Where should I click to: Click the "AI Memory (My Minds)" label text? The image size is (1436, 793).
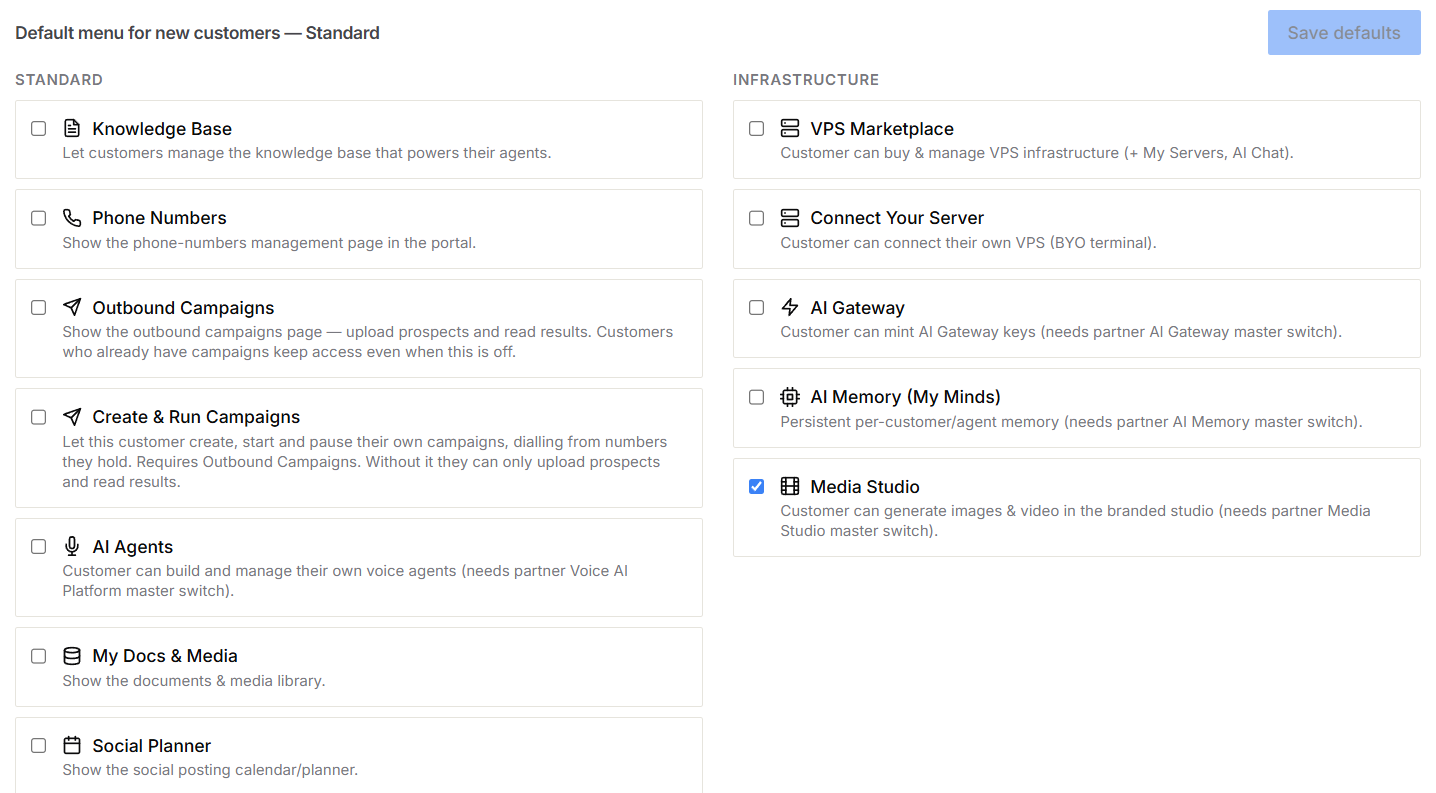(x=906, y=397)
